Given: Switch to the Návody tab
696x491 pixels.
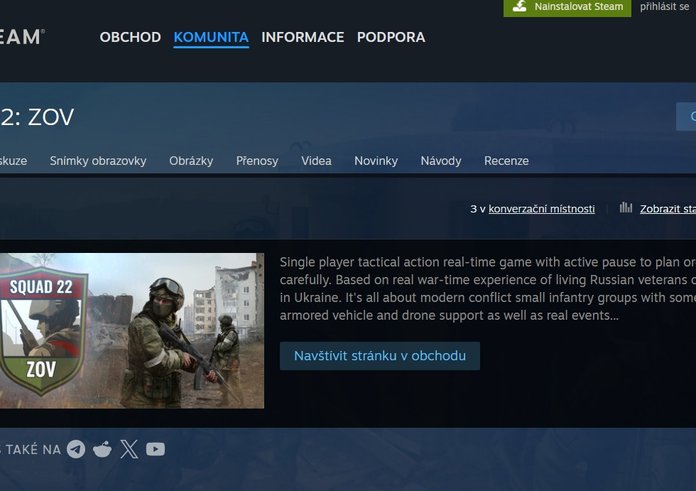Looking at the screenshot, I should pos(441,161).
